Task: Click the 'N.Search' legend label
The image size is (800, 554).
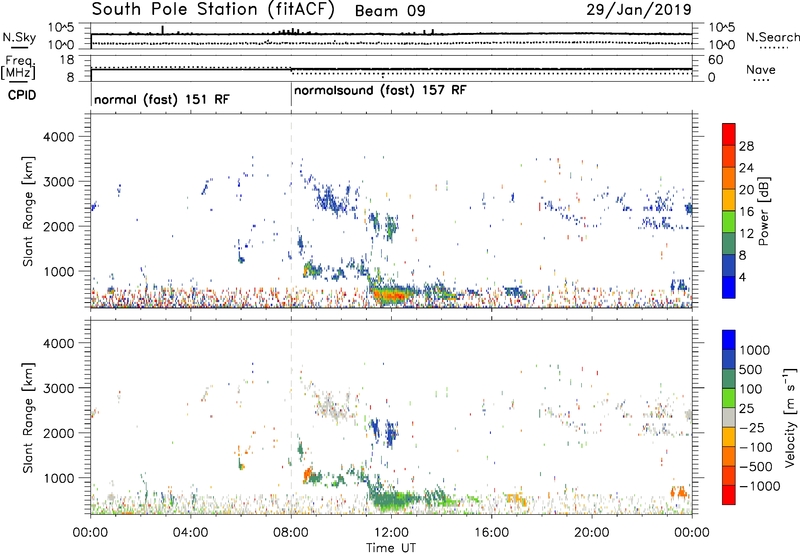Action: coord(773,37)
